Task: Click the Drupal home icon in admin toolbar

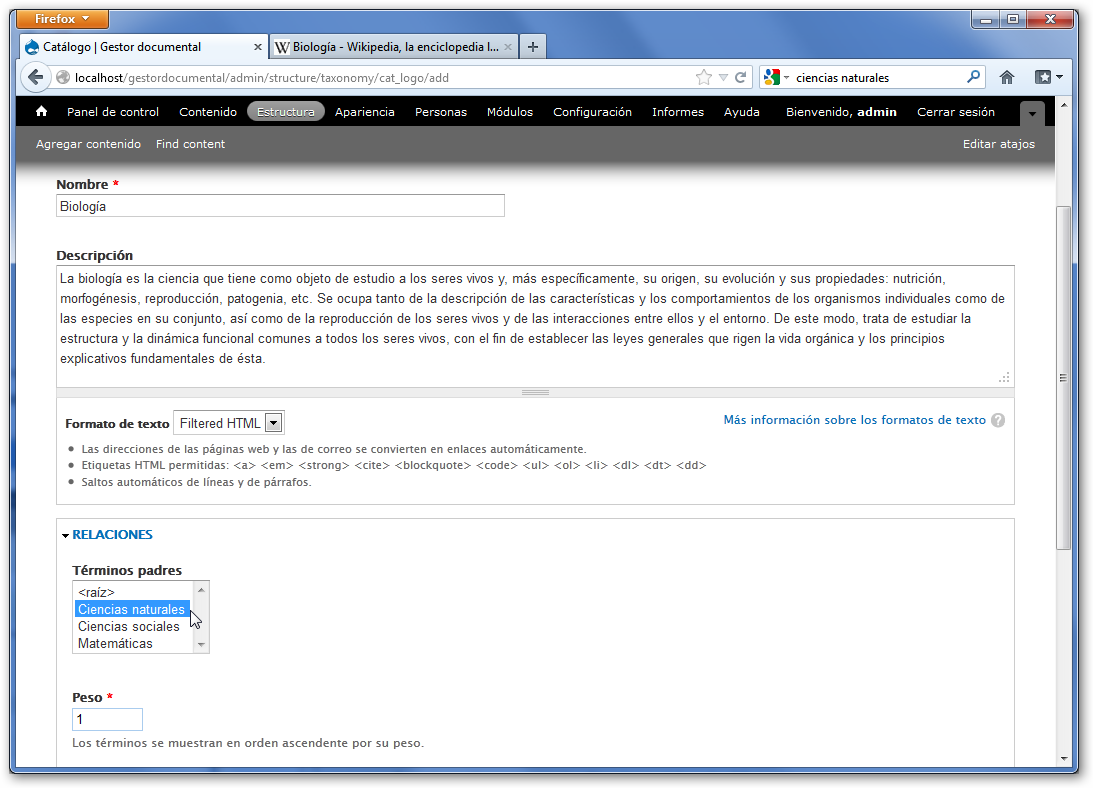Action: tap(41, 112)
